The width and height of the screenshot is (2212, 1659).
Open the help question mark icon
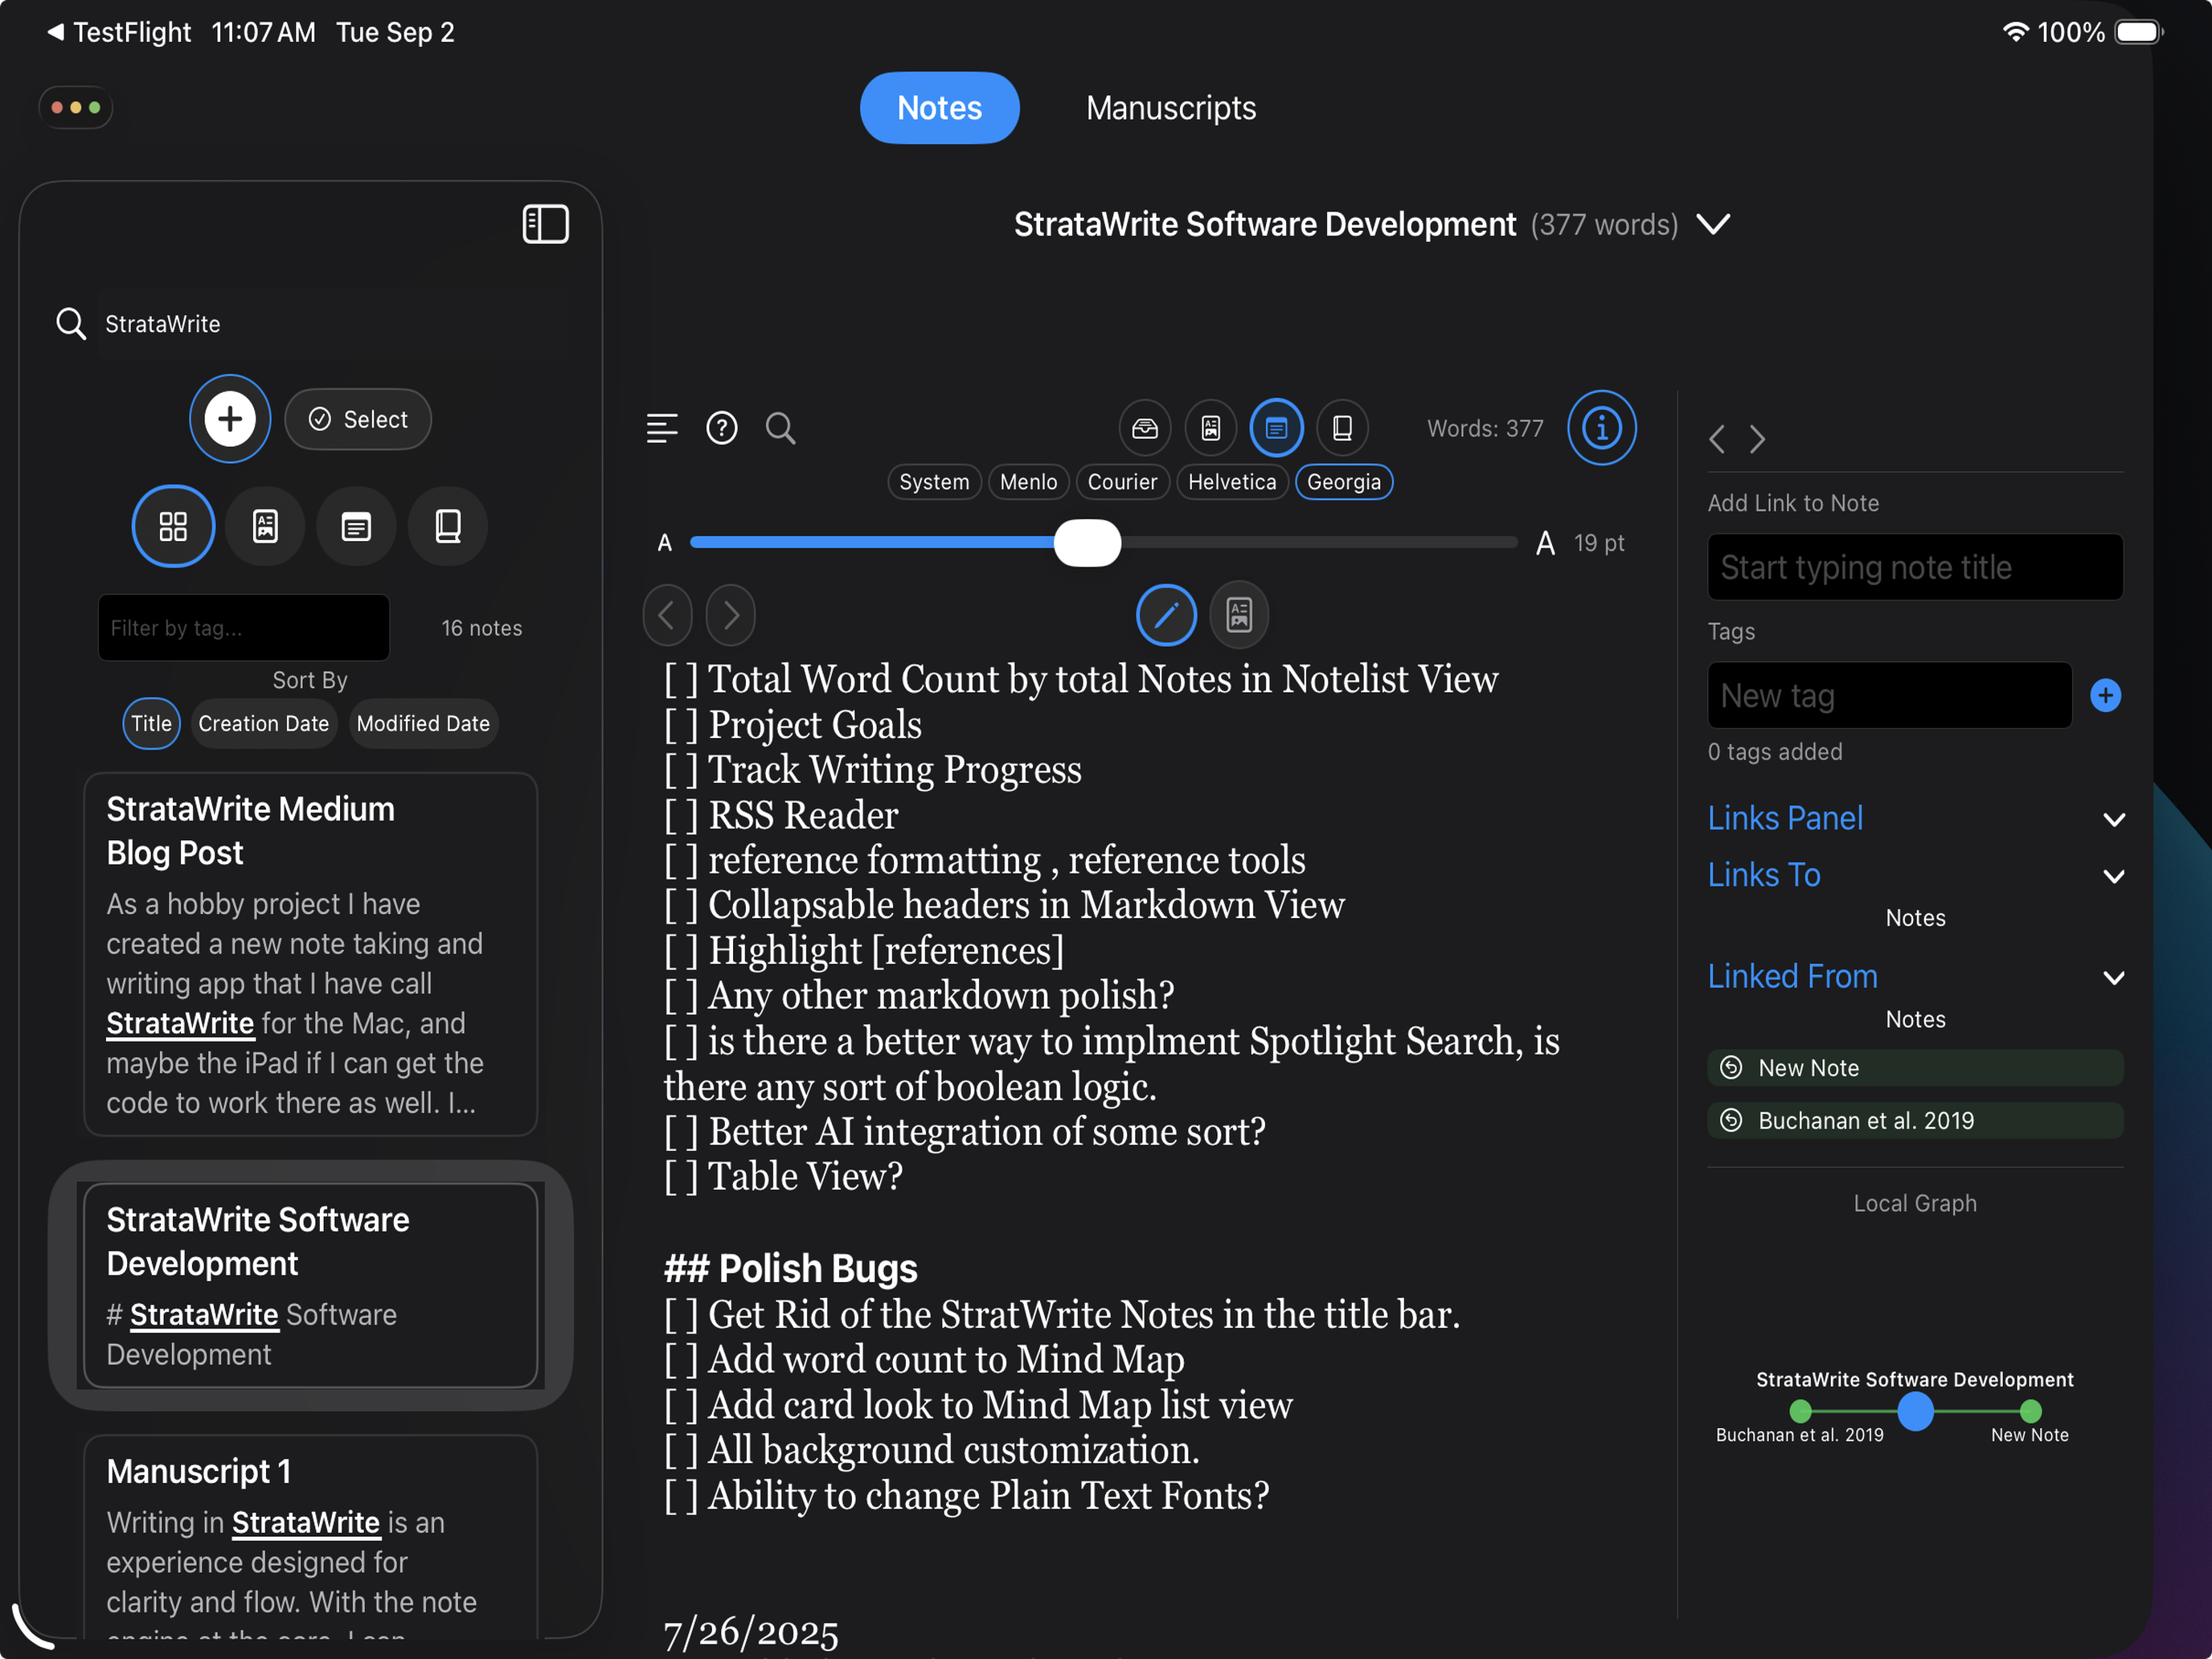(x=721, y=428)
